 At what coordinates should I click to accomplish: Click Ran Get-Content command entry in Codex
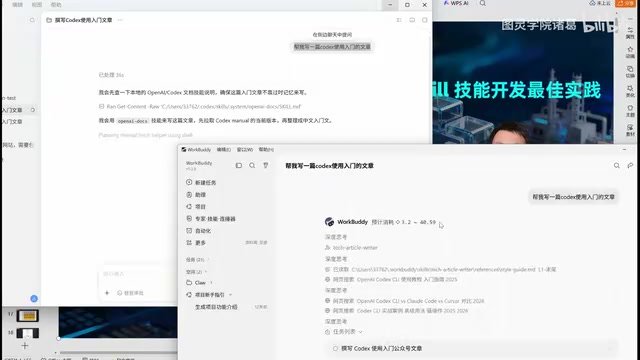[200, 107]
